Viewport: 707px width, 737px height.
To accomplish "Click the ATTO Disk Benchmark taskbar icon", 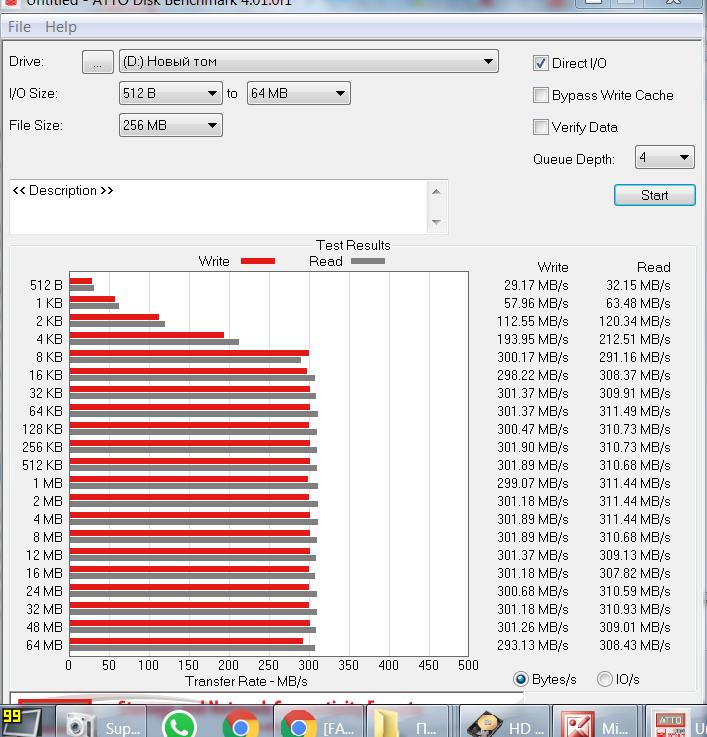I will (x=676, y=723).
